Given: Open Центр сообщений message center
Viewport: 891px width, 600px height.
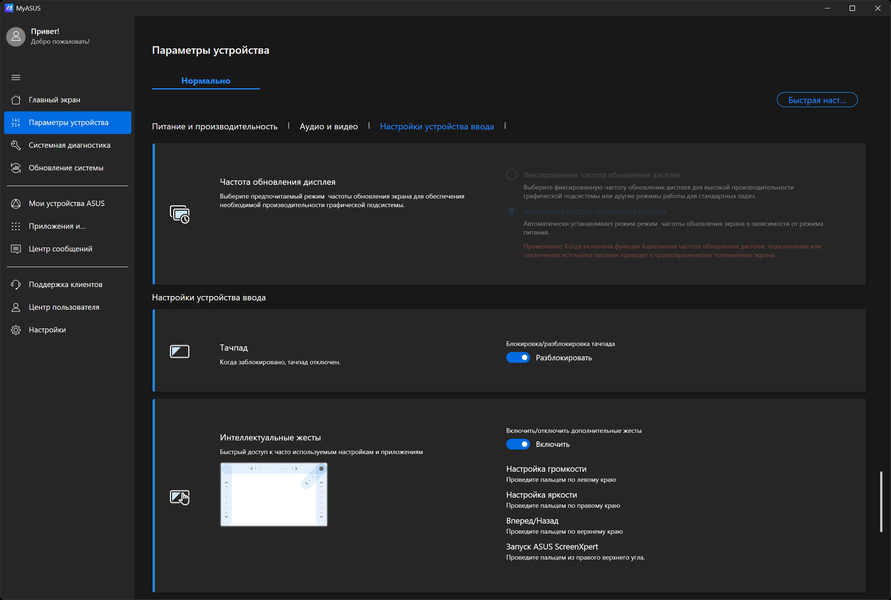Looking at the screenshot, I should [x=60, y=249].
